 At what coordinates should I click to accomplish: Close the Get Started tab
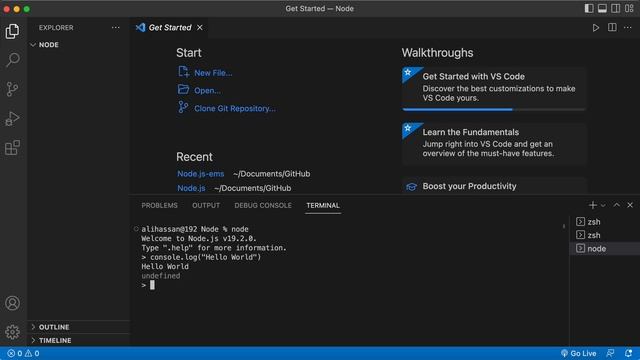pyautogui.click(x=200, y=27)
